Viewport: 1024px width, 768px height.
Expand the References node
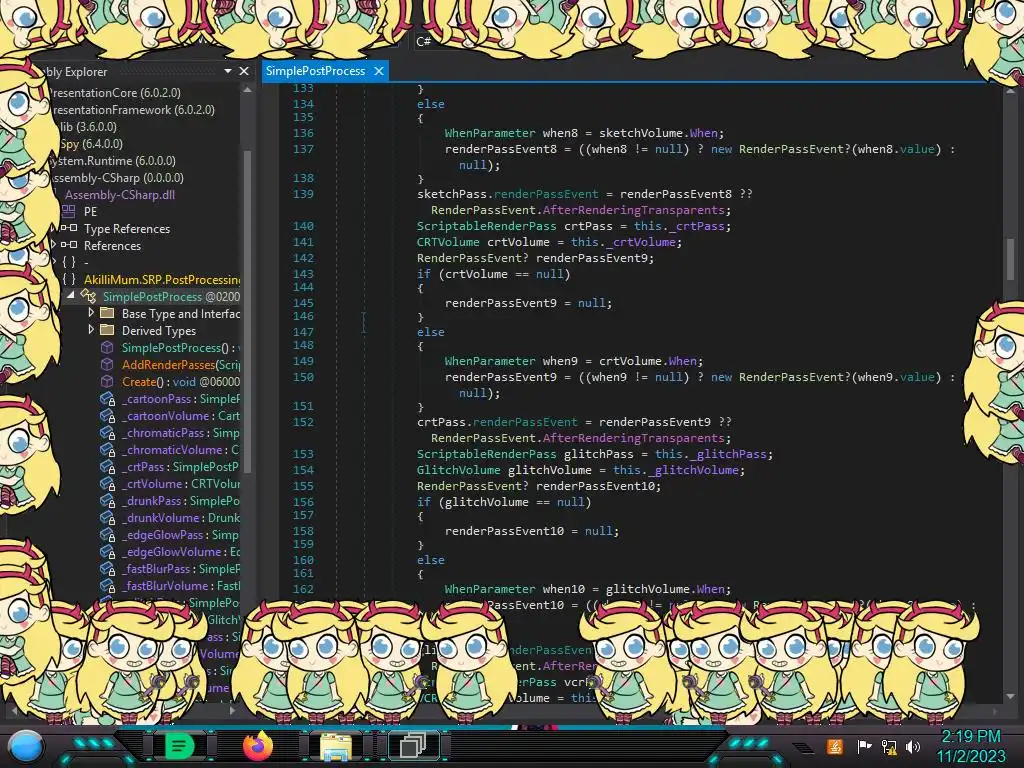click(x=54, y=245)
